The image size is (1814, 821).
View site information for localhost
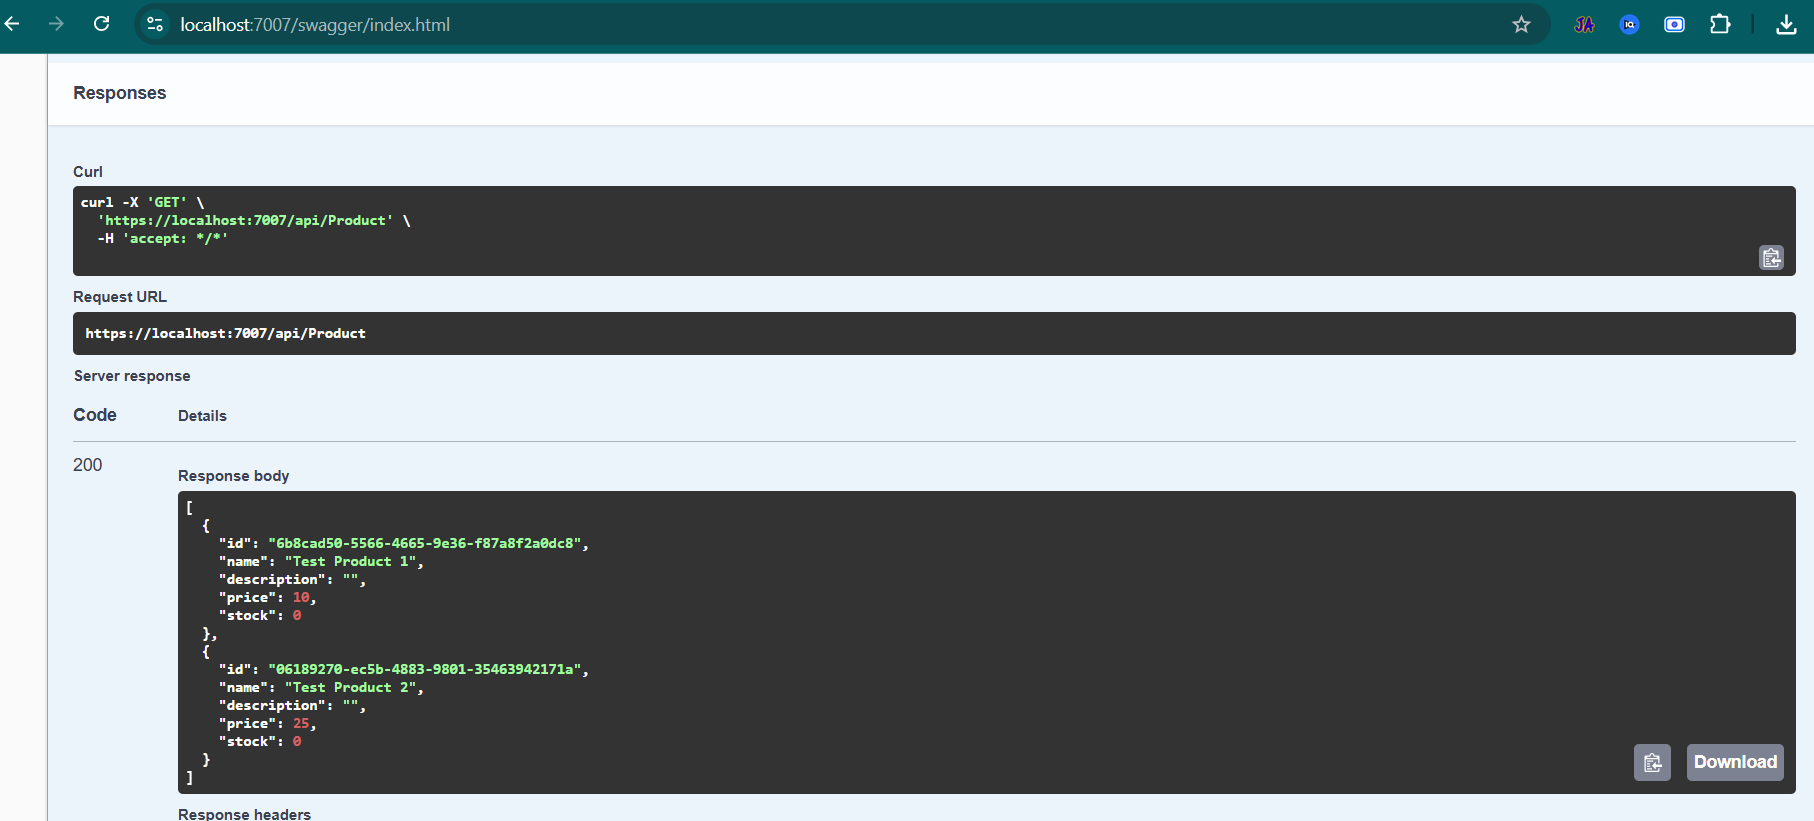click(x=155, y=25)
